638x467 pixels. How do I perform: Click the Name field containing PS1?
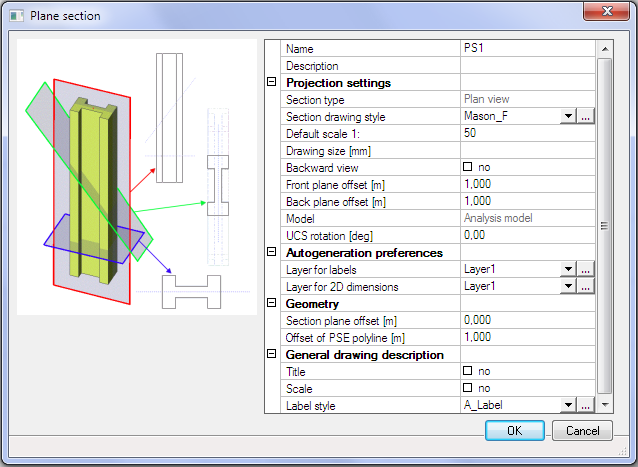(x=527, y=49)
